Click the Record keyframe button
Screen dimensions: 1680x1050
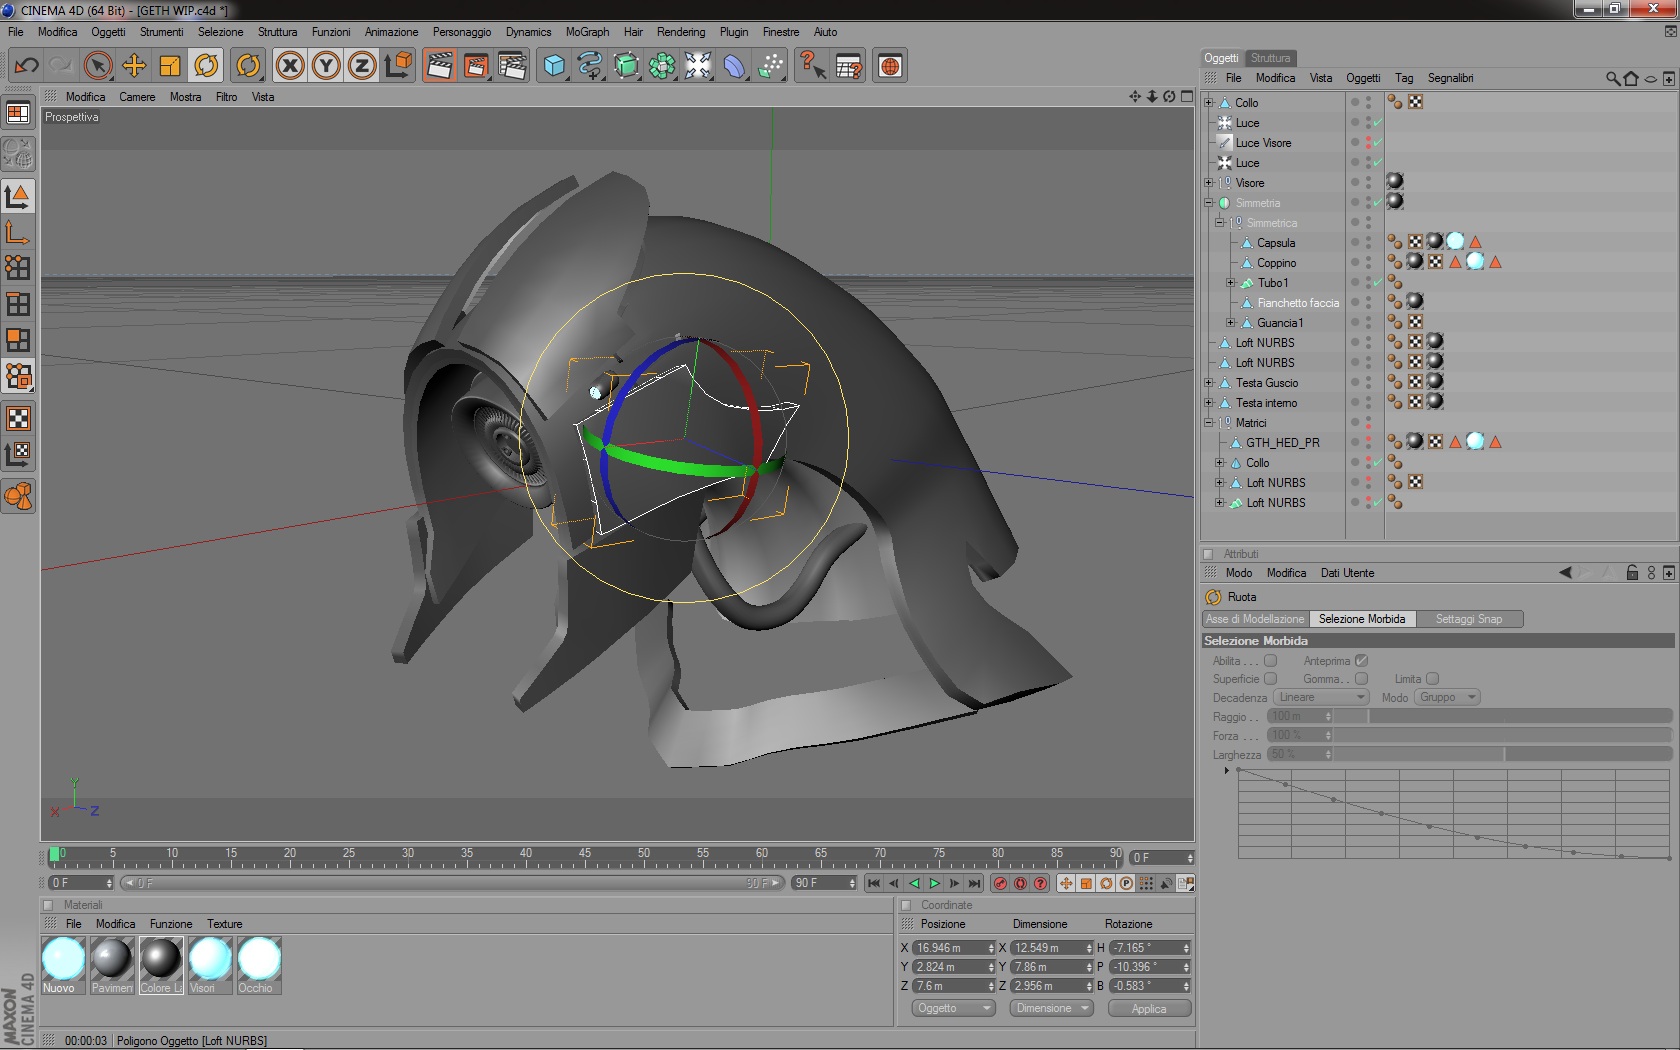point(1000,883)
